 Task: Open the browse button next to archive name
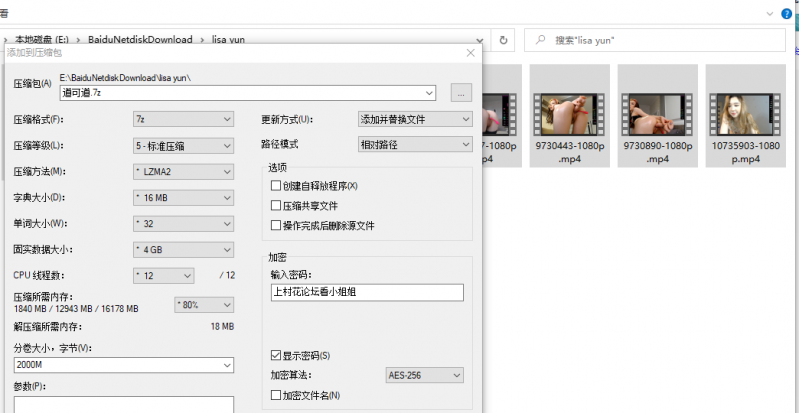[461, 92]
